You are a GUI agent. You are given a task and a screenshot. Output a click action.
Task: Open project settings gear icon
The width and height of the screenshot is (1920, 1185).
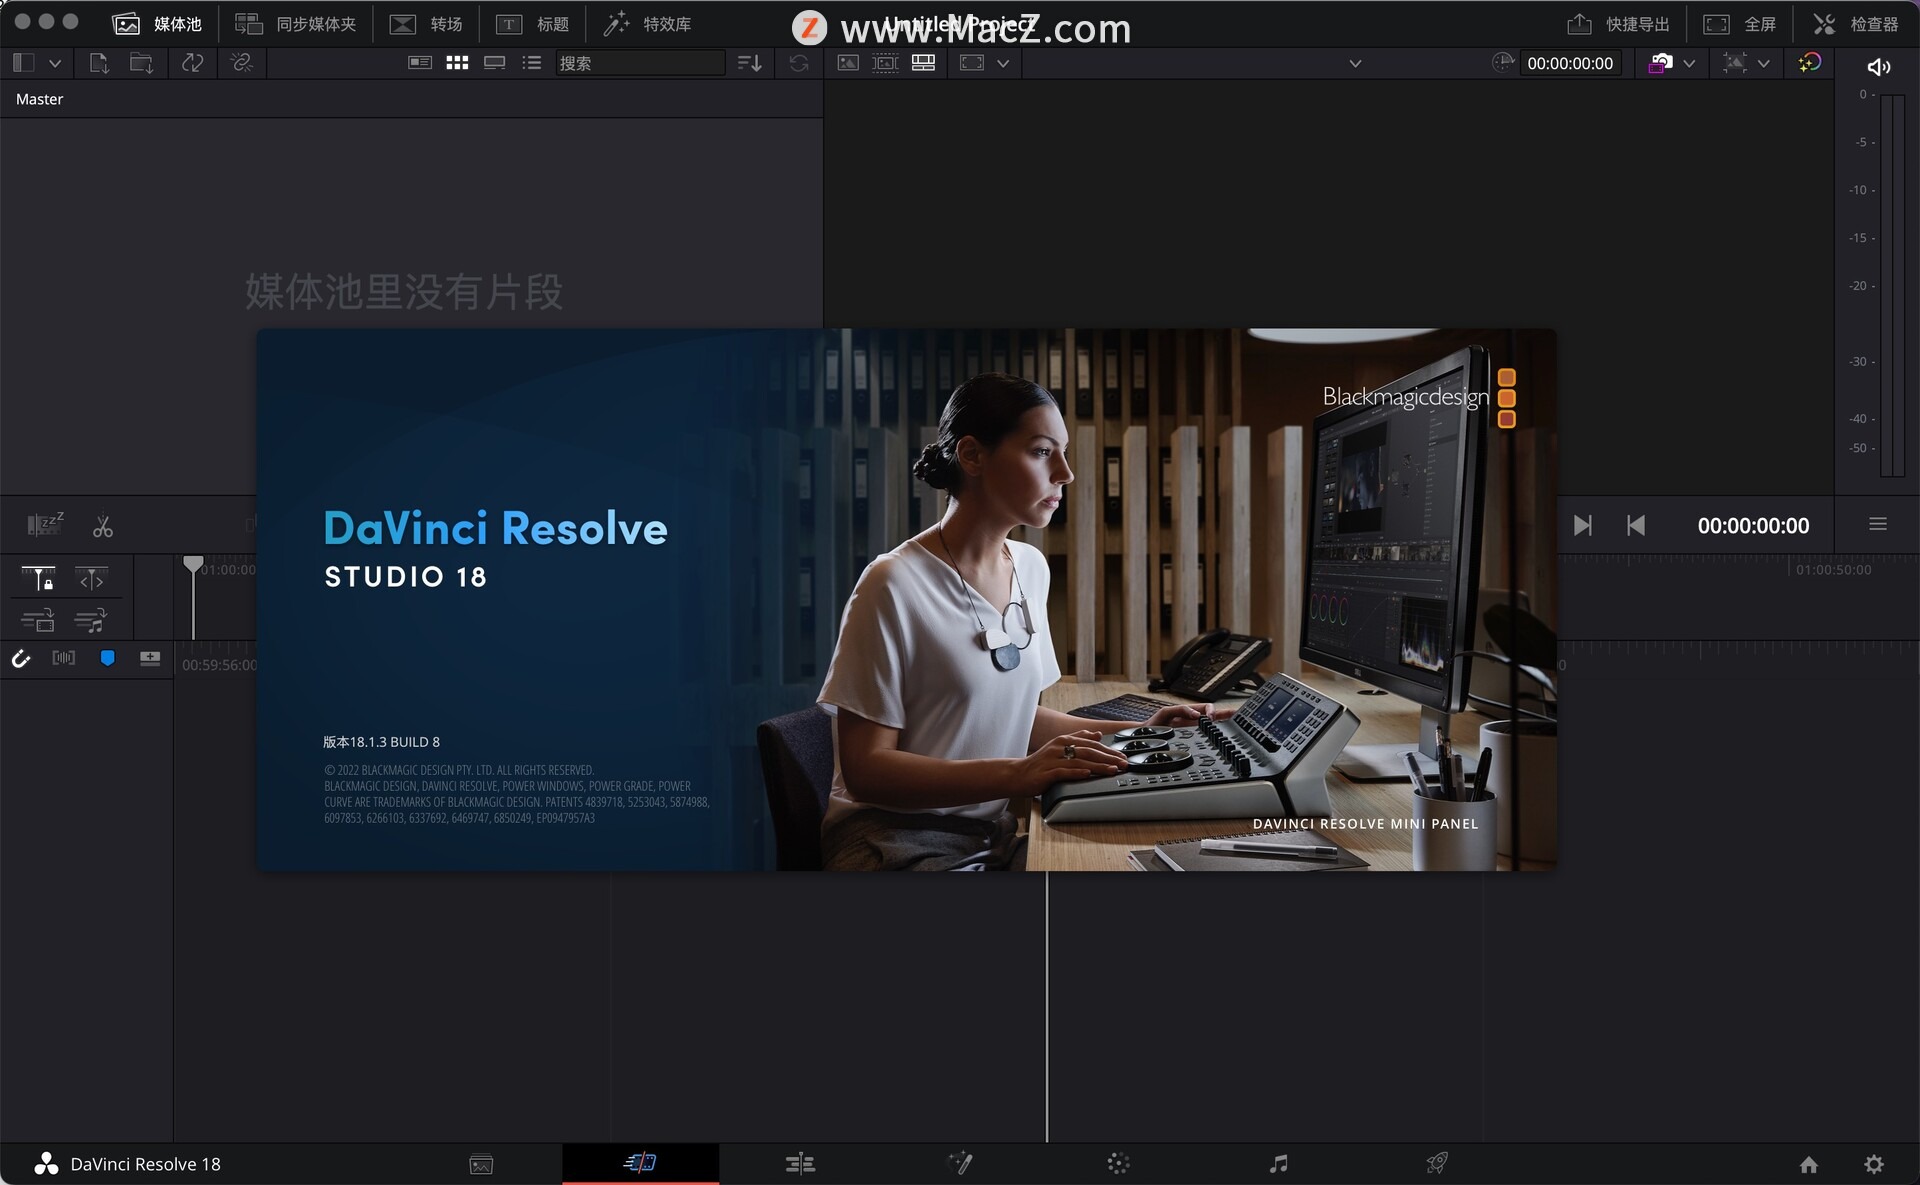pyautogui.click(x=1873, y=1164)
